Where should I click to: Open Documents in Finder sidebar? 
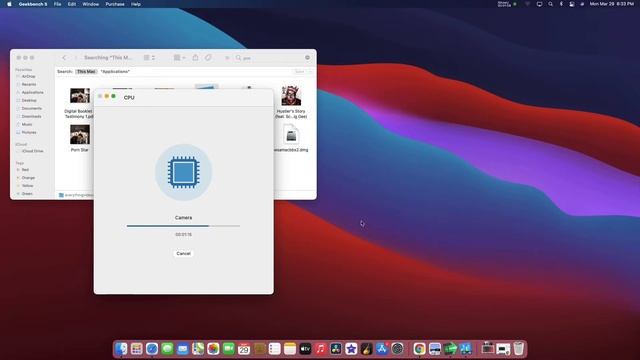tap(31, 108)
